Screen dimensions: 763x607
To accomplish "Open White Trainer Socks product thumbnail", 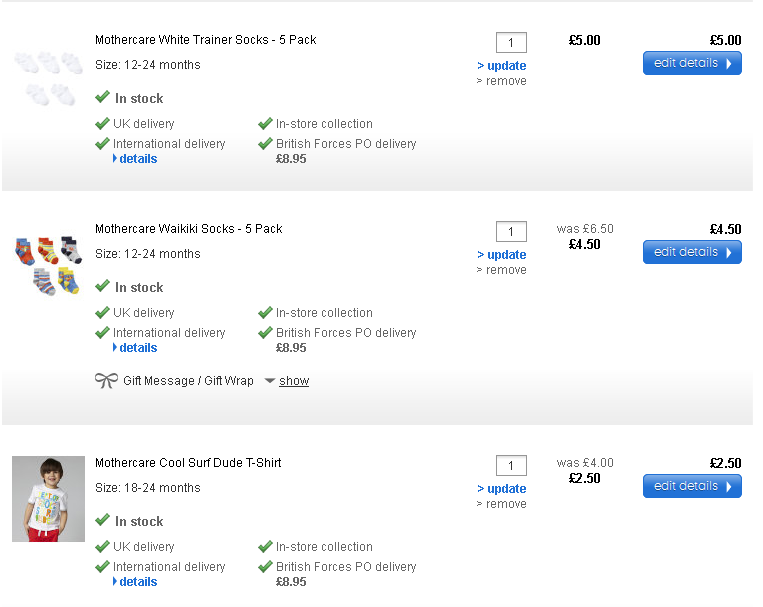I will 48,78.
